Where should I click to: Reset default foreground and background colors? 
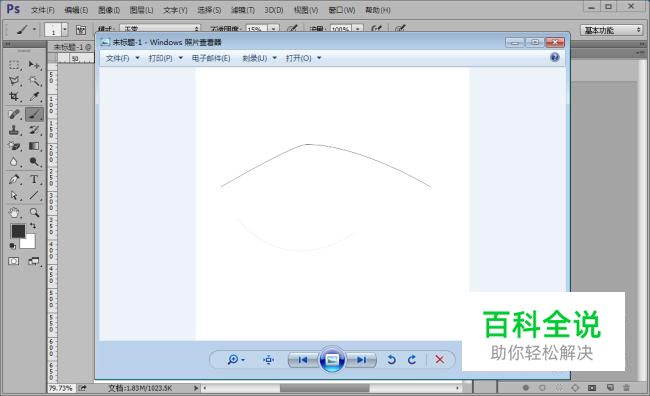click(x=13, y=246)
